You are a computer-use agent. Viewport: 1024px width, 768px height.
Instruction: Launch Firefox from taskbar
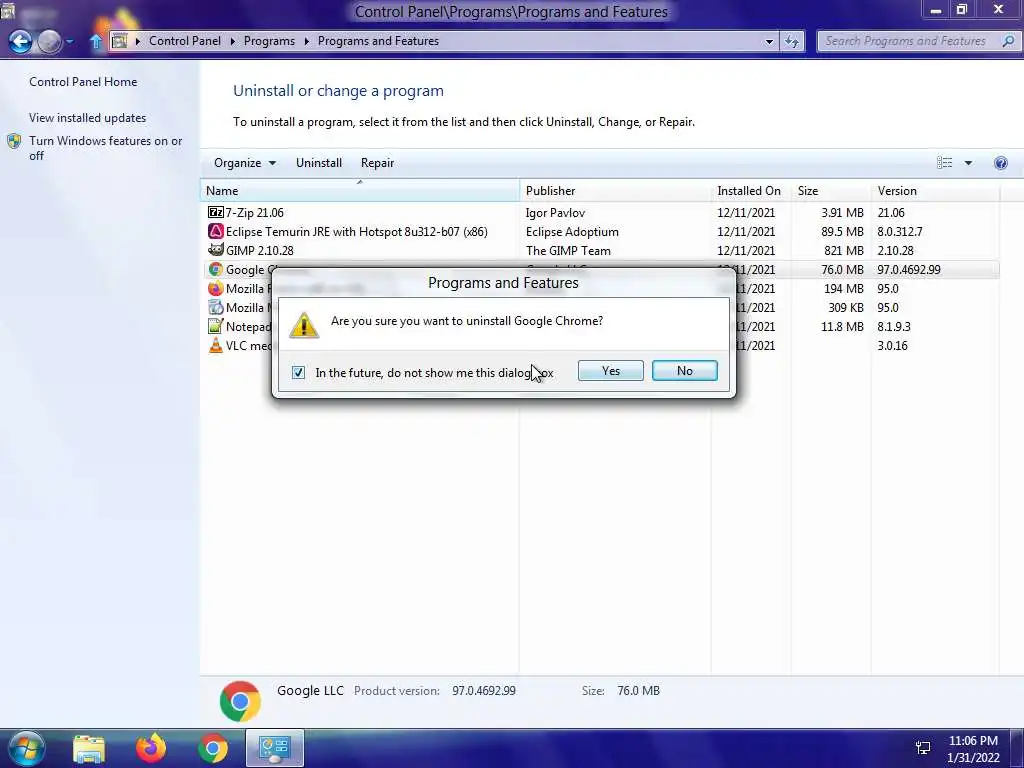pyautogui.click(x=150, y=748)
